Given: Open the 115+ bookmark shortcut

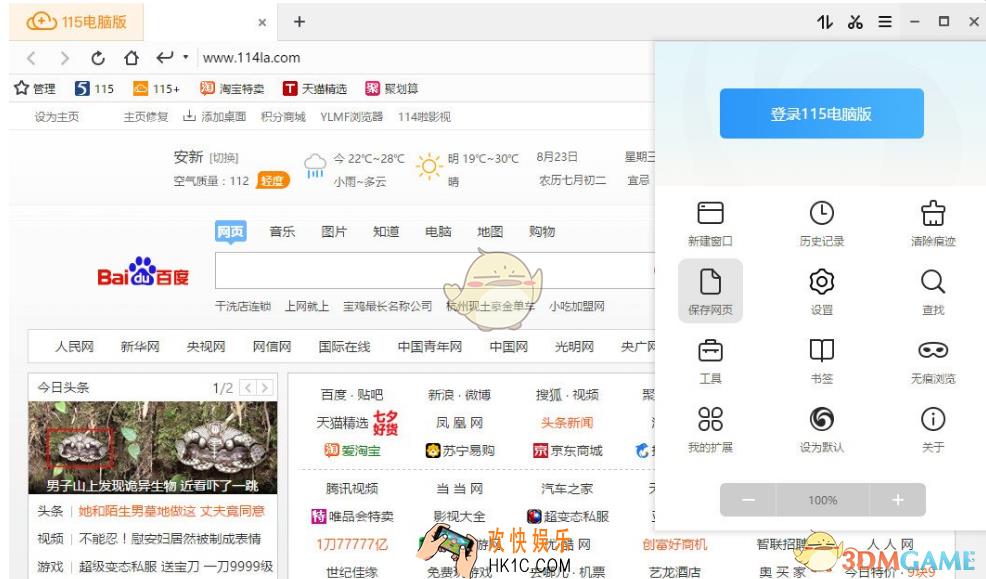Looking at the screenshot, I should tap(157, 89).
